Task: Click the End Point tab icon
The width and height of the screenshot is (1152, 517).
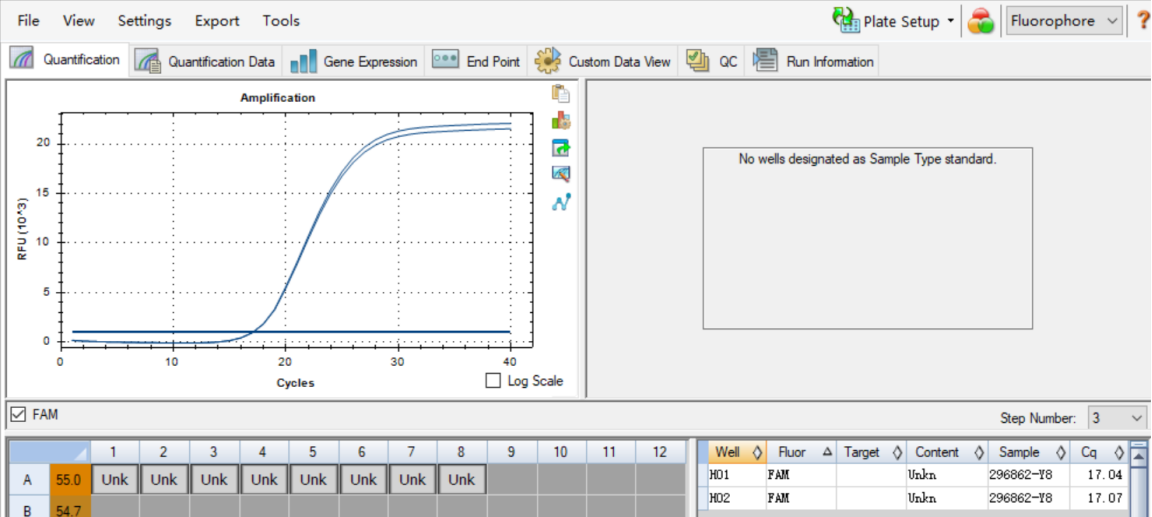Action: [x=446, y=60]
